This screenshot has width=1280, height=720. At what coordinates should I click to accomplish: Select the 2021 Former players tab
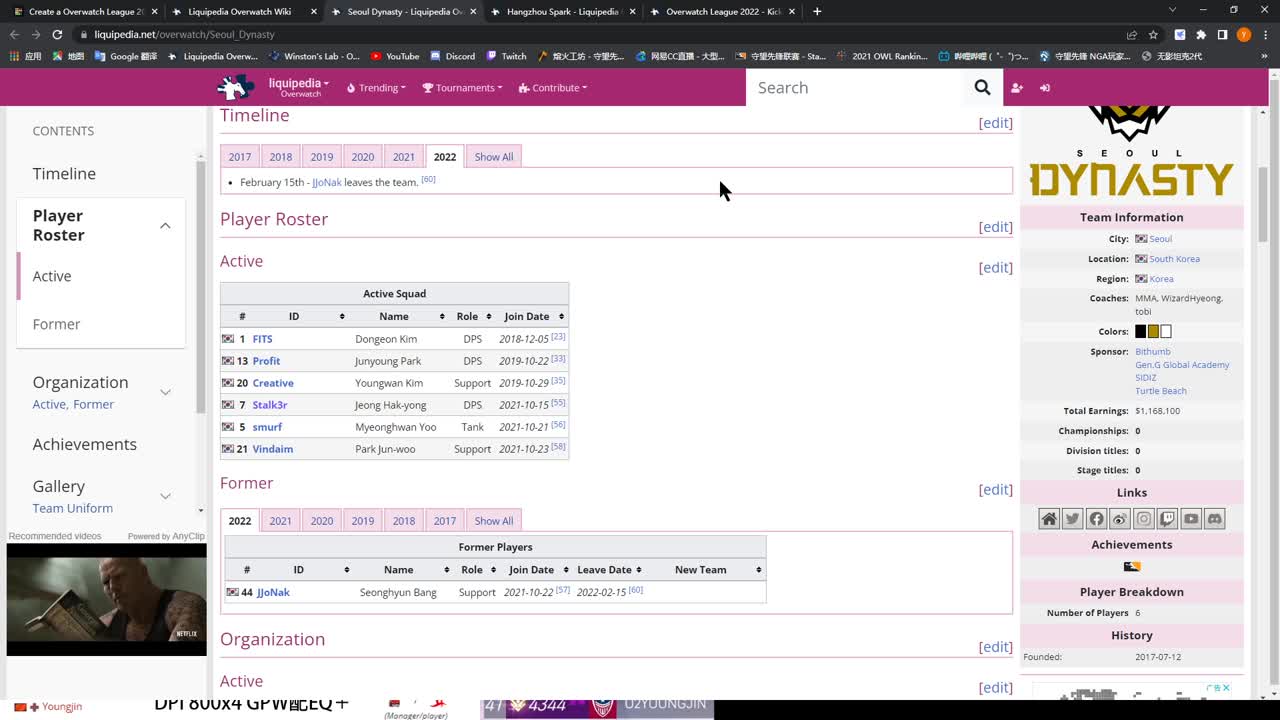click(x=281, y=521)
